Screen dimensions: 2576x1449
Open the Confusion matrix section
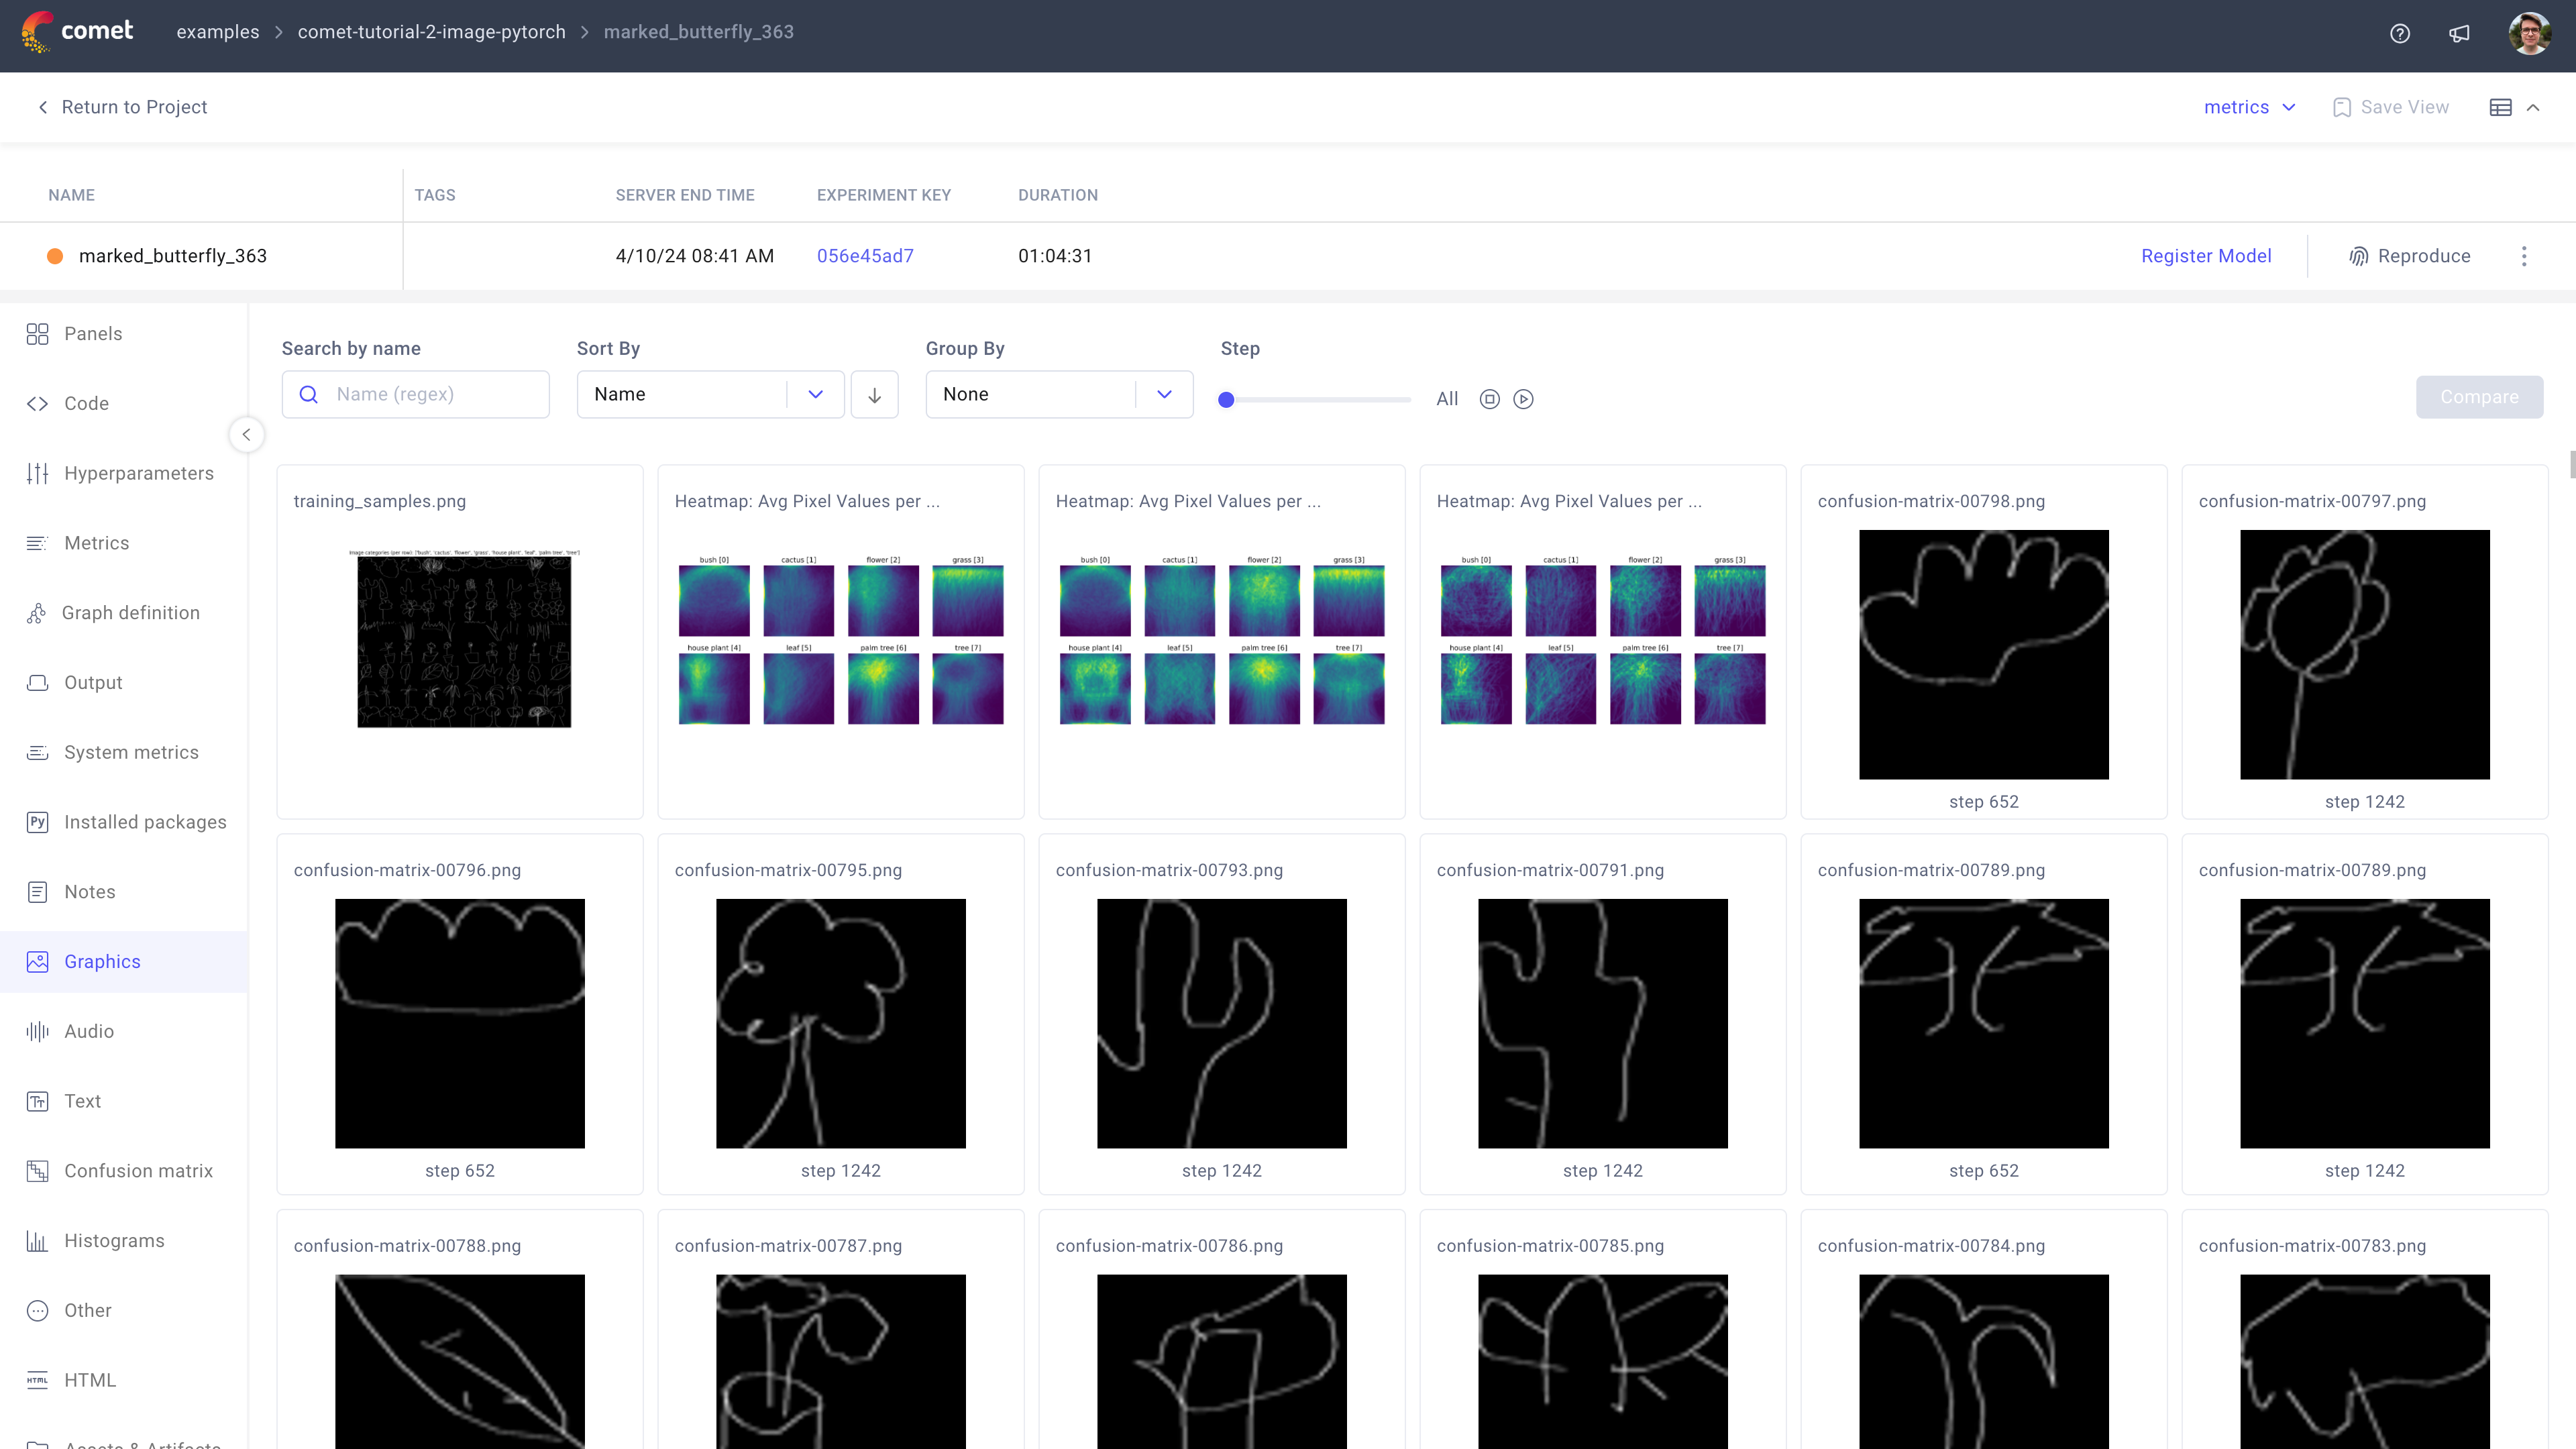click(x=138, y=1170)
